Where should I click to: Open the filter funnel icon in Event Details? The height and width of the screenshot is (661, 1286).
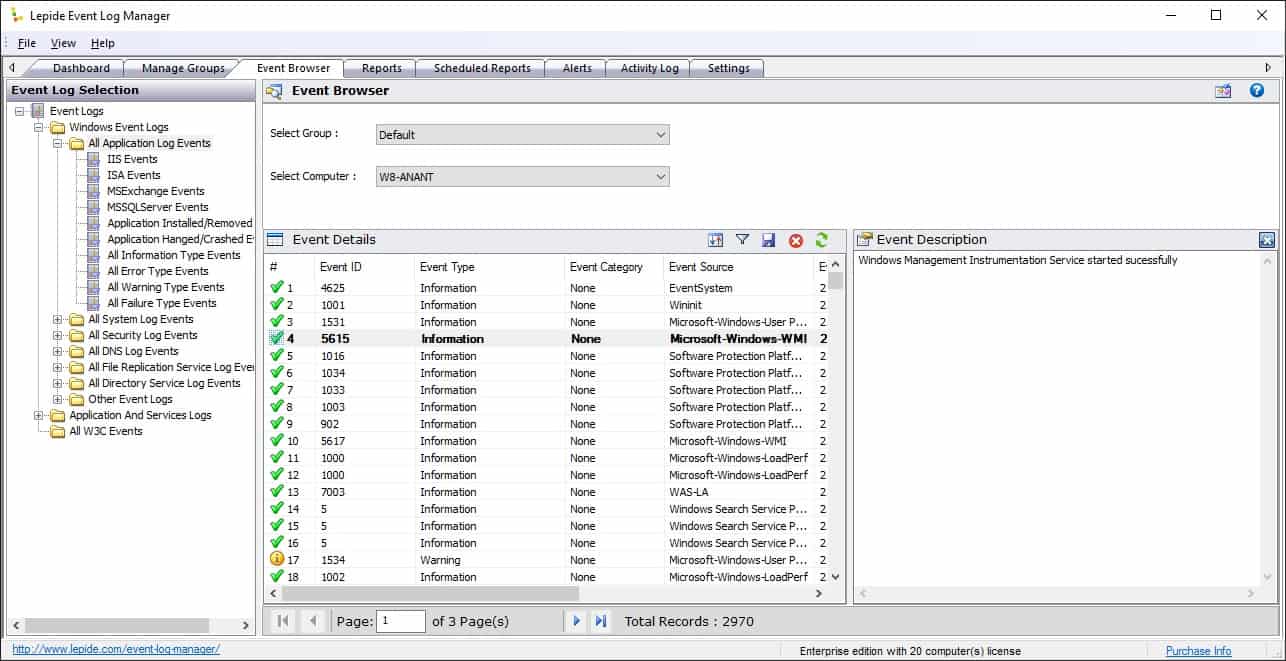pos(742,240)
